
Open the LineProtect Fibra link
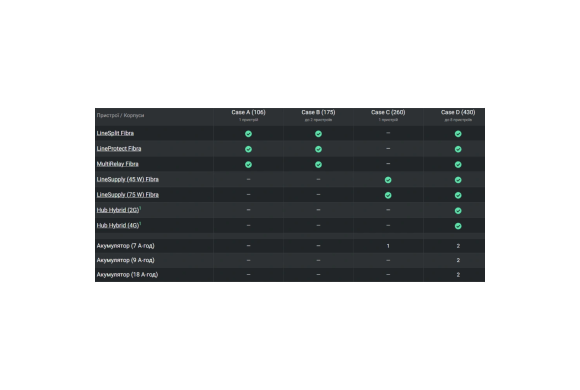coord(119,148)
